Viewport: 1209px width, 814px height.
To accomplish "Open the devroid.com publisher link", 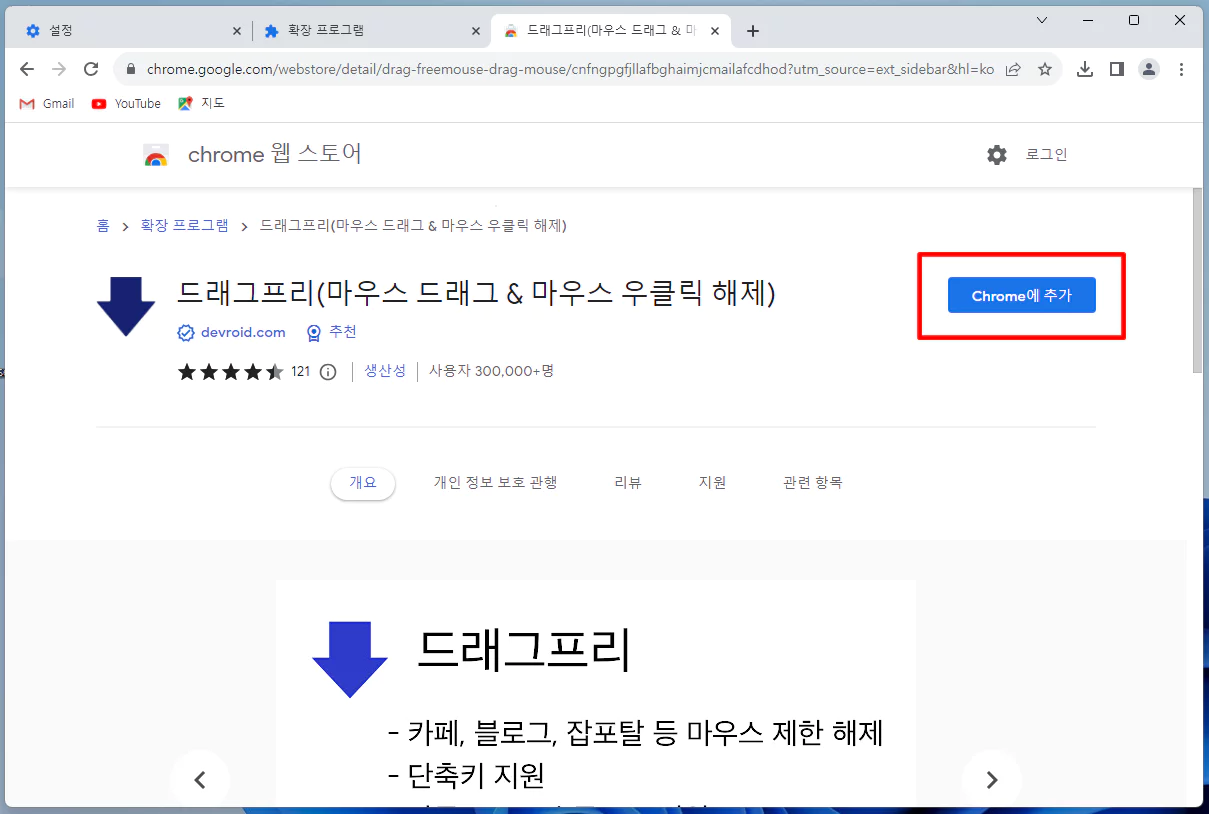I will click(242, 333).
